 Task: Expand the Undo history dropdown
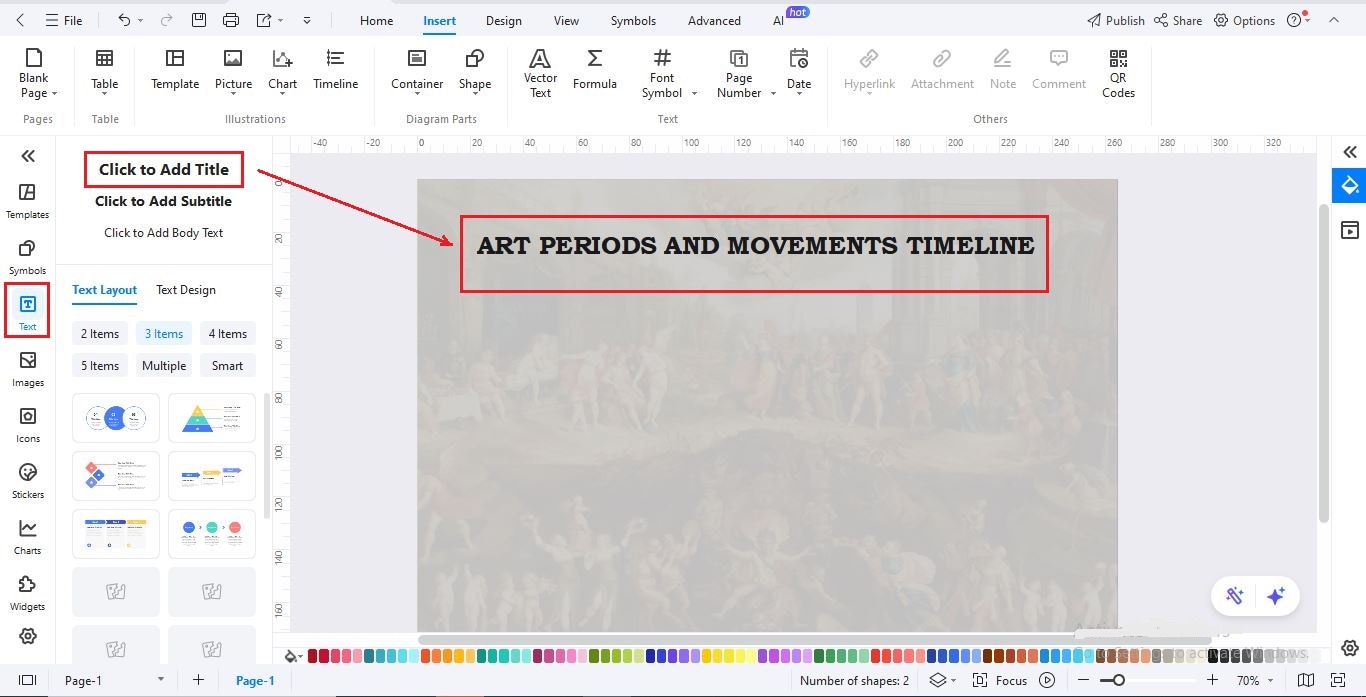tap(140, 20)
